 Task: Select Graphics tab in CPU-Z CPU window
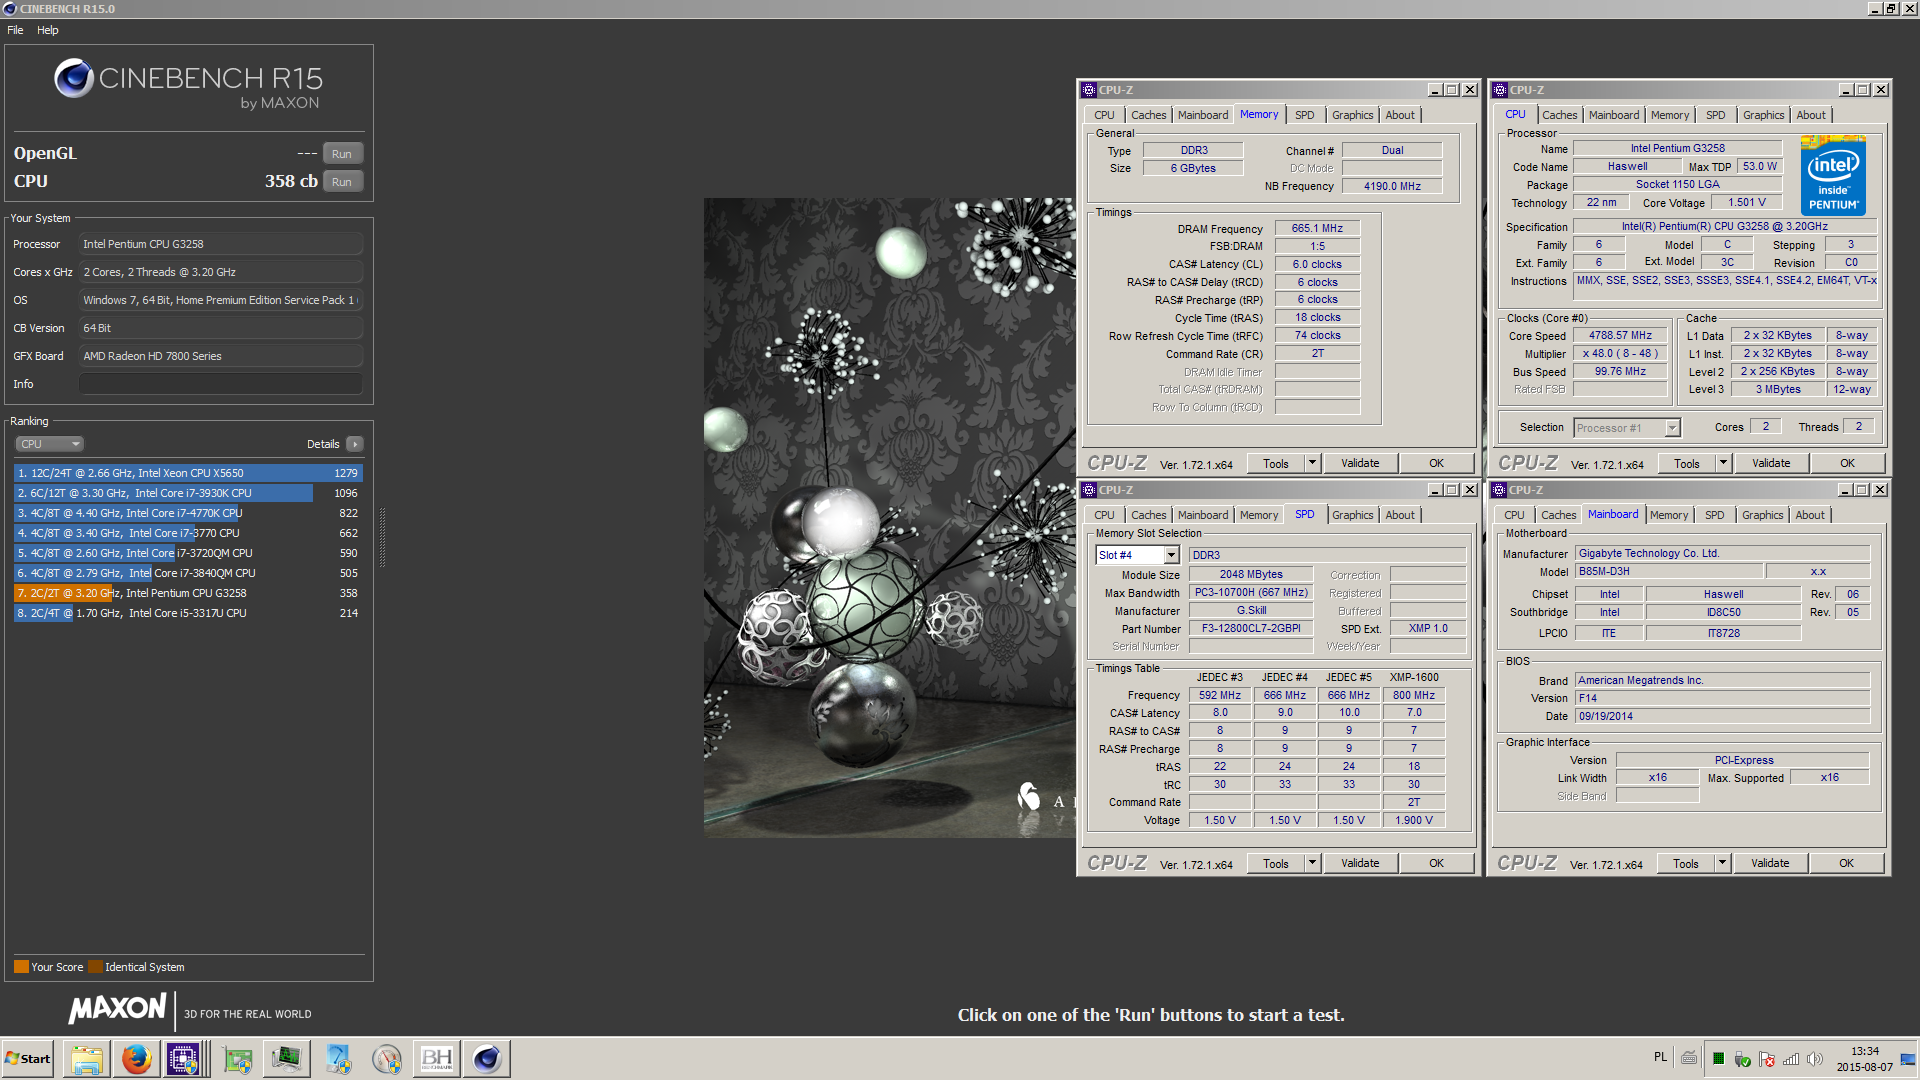coord(1763,115)
